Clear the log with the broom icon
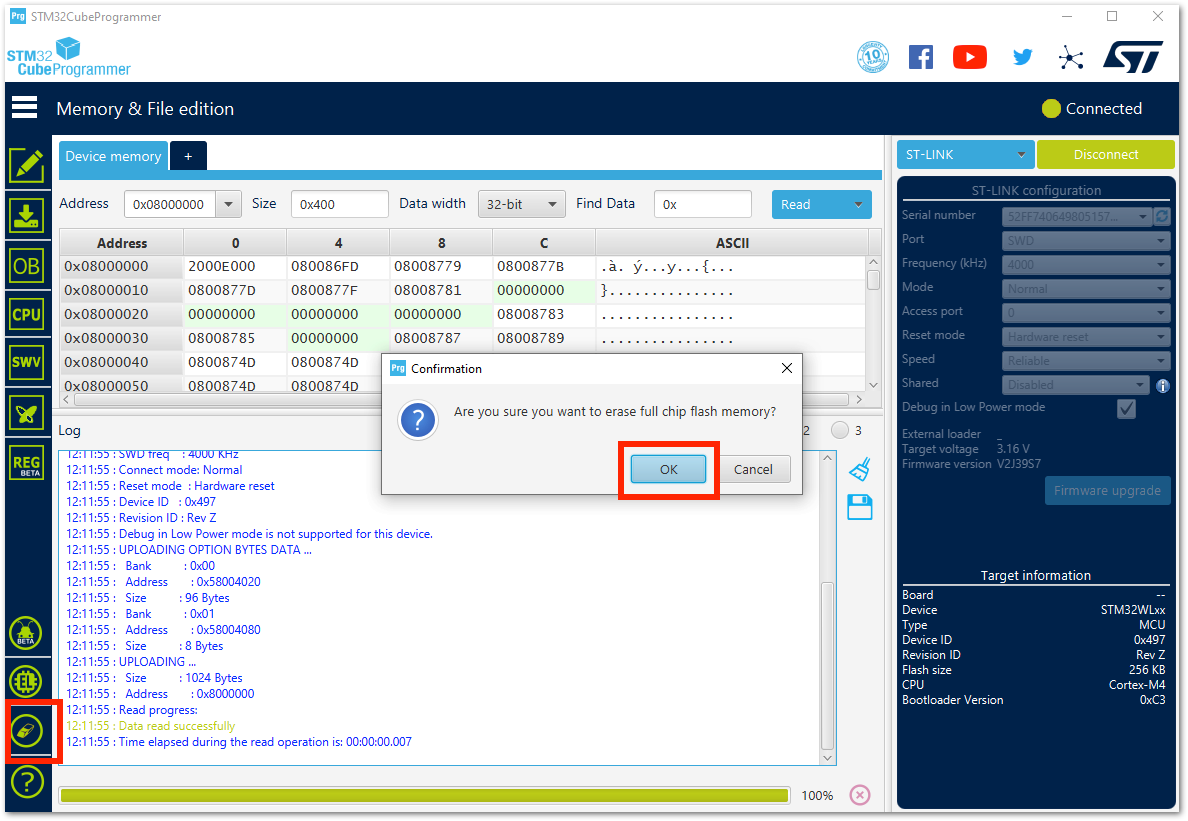Screen dimensions: 1188x821 pos(860,470)
